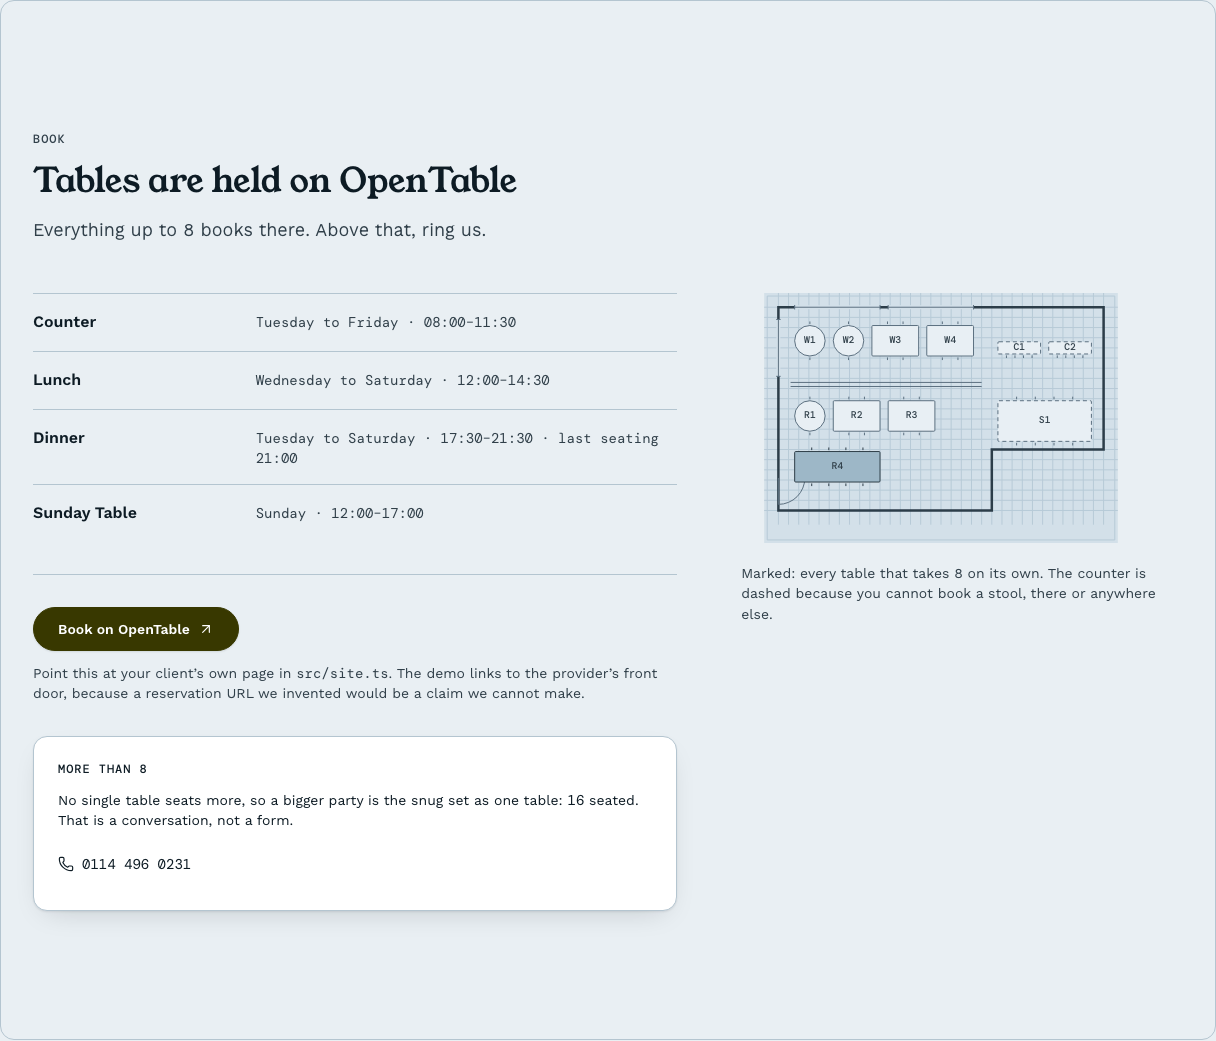Click 'No single table seats more' paragraph
The height and width of the screenshot is (1041, 1216).
[x=348, y=810]
